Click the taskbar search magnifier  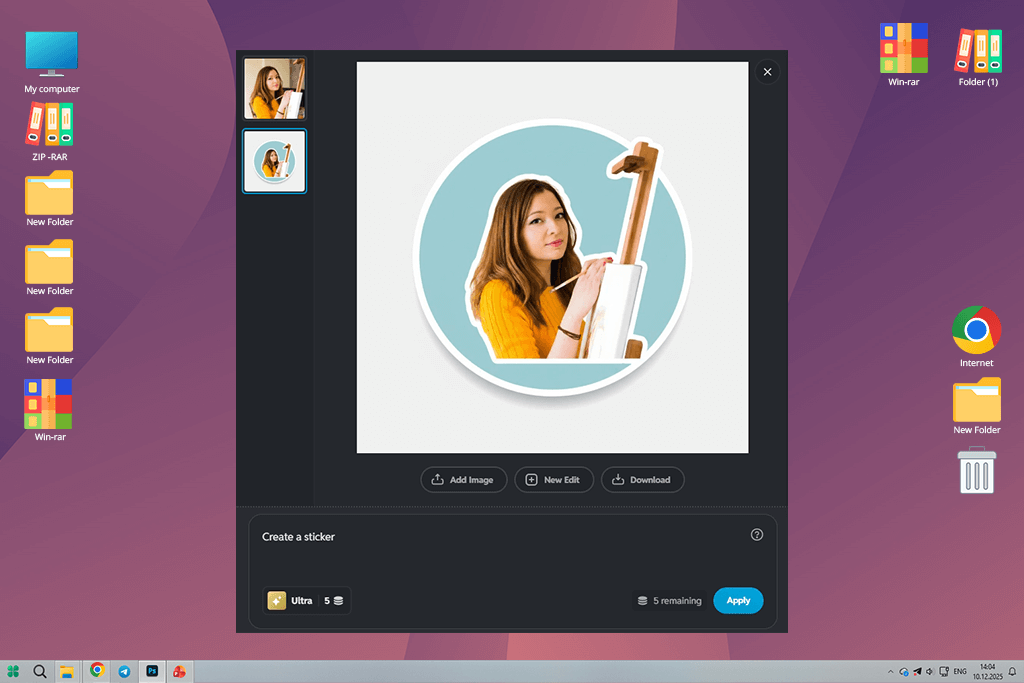coord(40,671)
